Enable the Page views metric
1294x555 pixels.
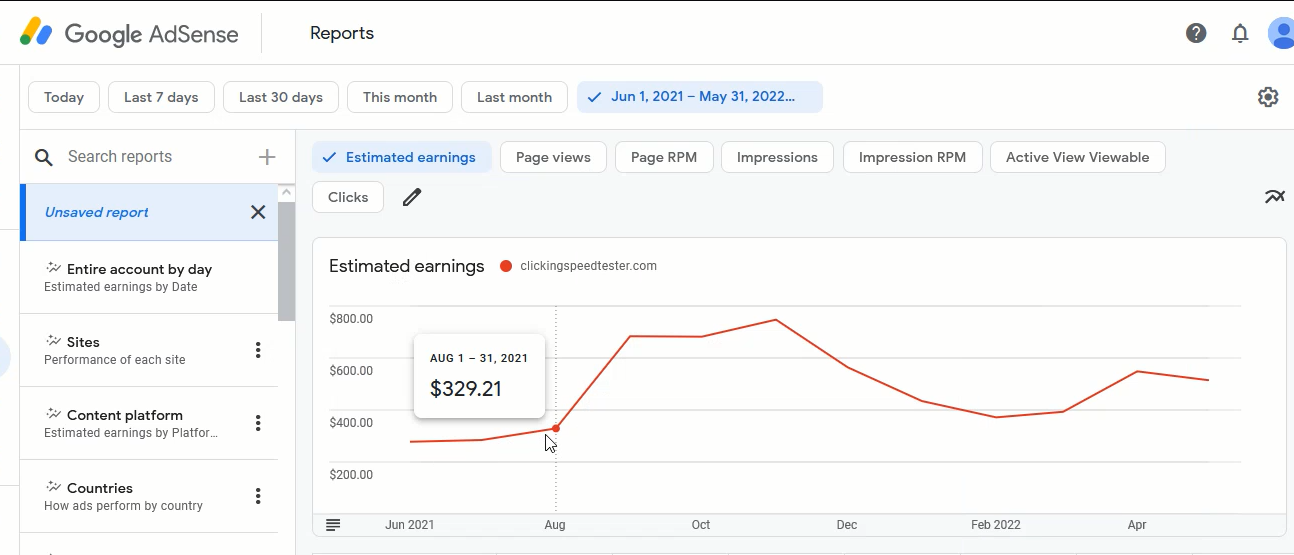(553, 157)
